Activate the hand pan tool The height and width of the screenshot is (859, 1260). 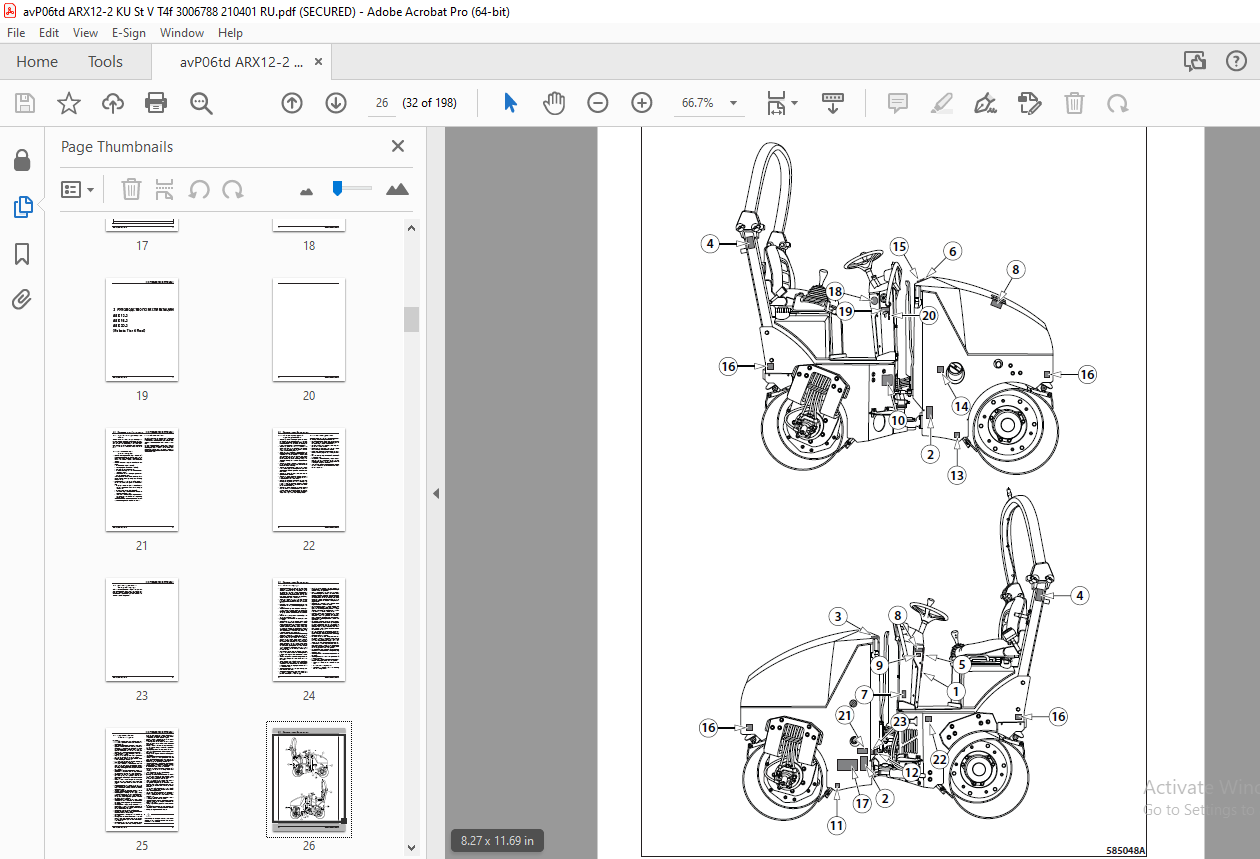coord(554,102)
